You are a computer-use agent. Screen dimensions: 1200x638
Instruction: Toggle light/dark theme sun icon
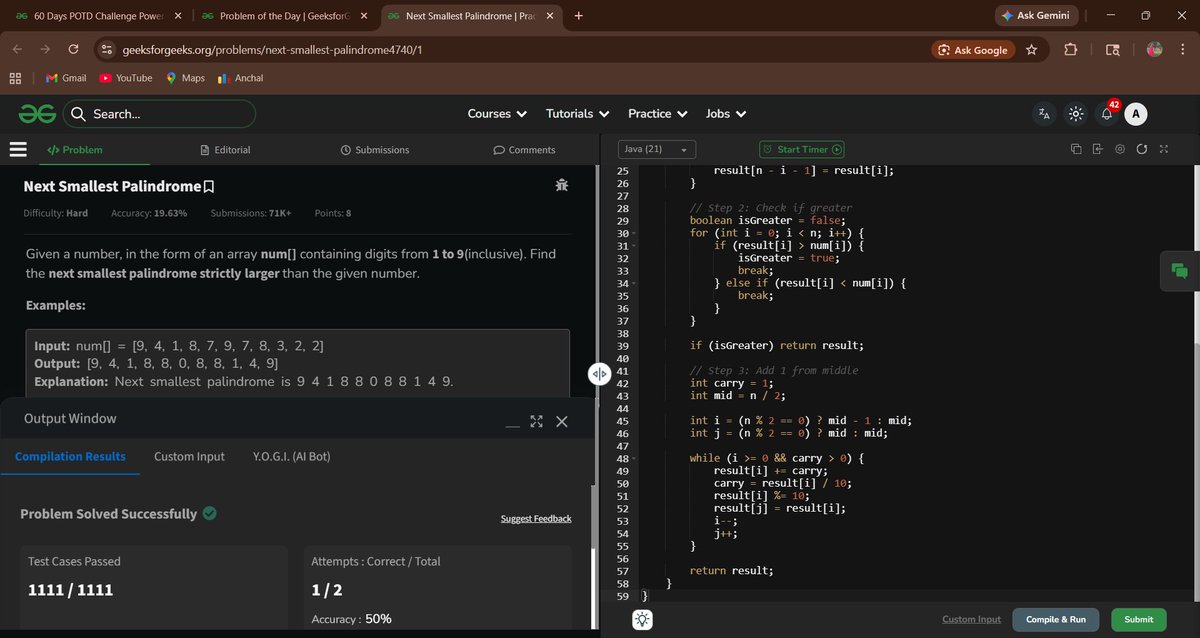tap(1075, 114)
